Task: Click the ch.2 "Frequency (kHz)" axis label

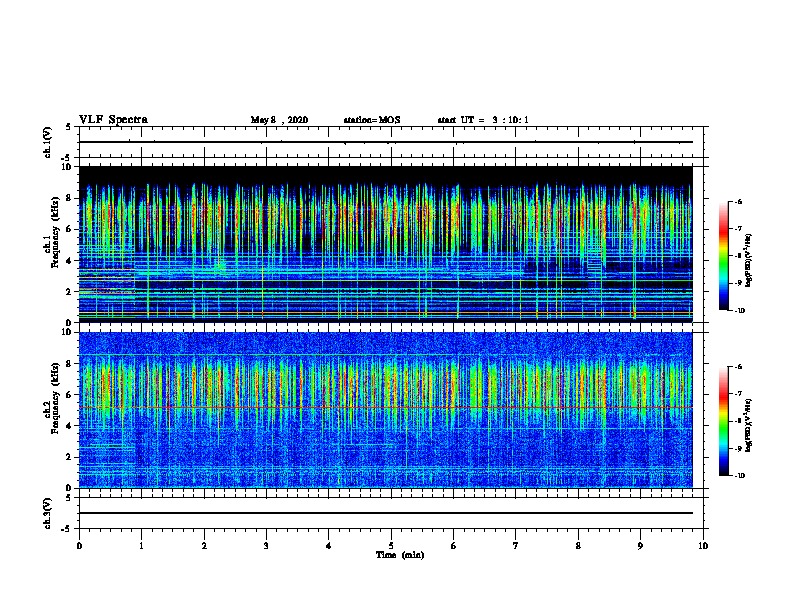Action: [56, 398]
